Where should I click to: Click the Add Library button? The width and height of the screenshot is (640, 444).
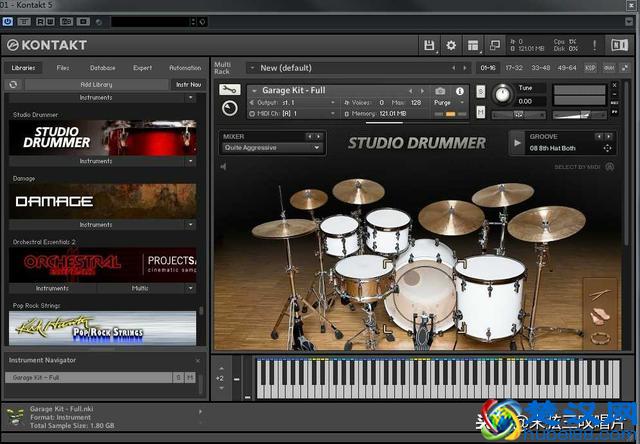tap(96, 85)
